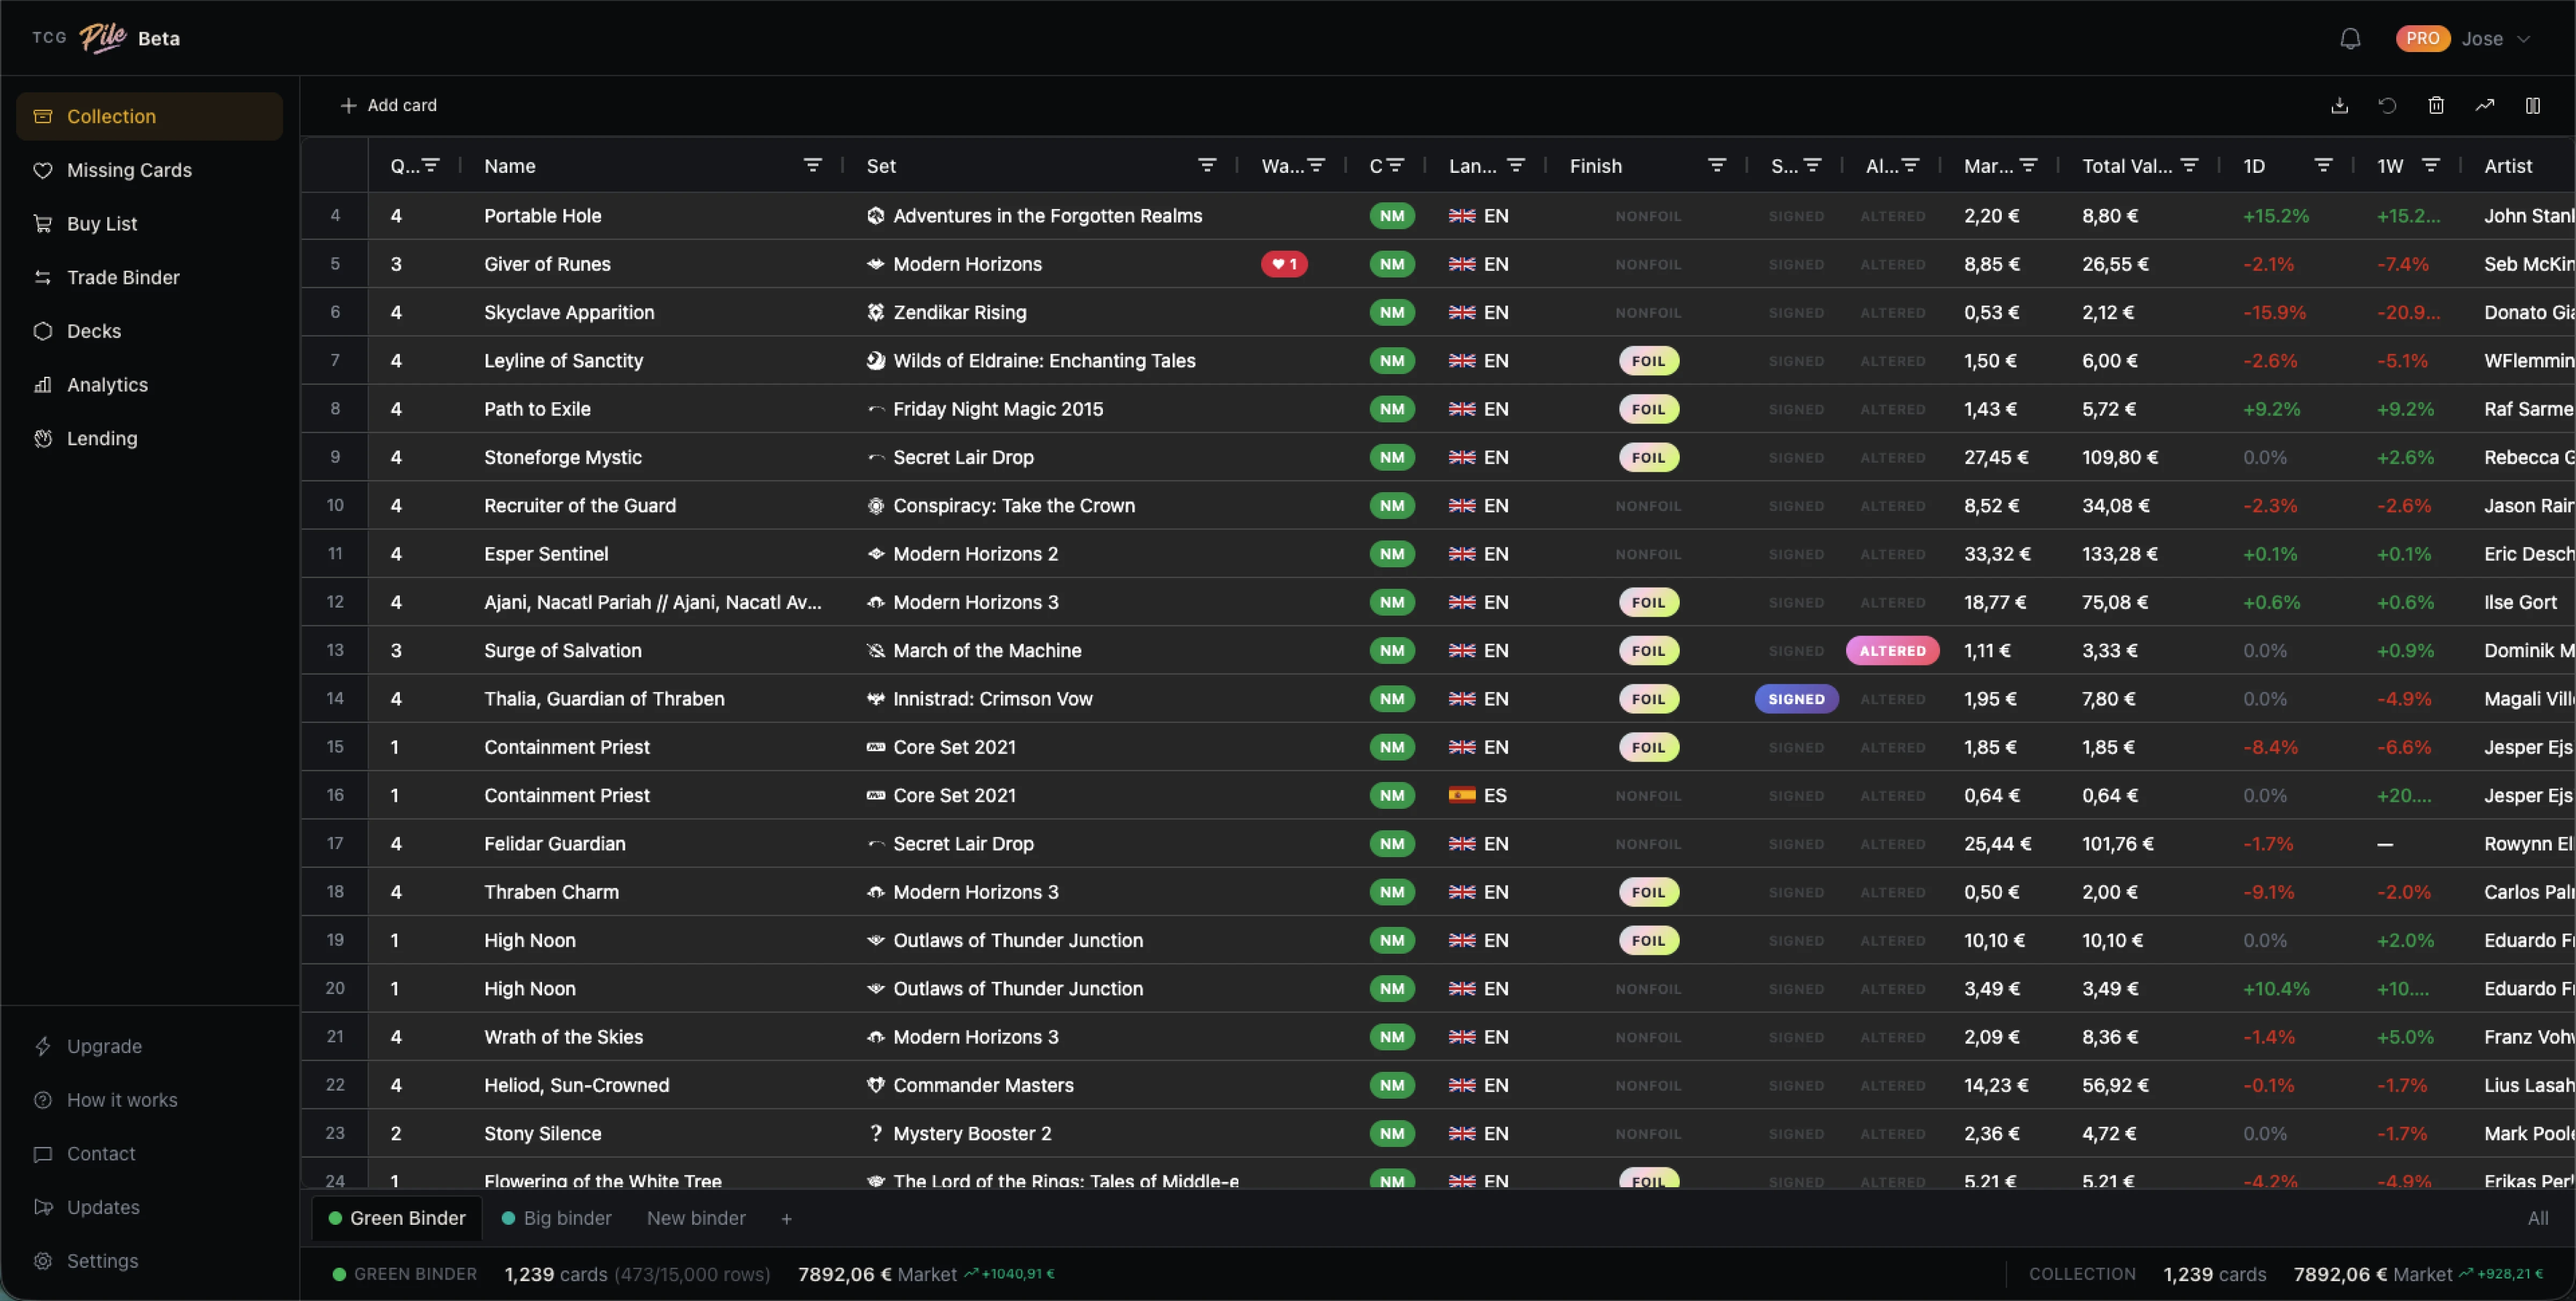Click the download export icon in toolbar
This screenshot has height=1301, width=2576.
point(2339,106)
